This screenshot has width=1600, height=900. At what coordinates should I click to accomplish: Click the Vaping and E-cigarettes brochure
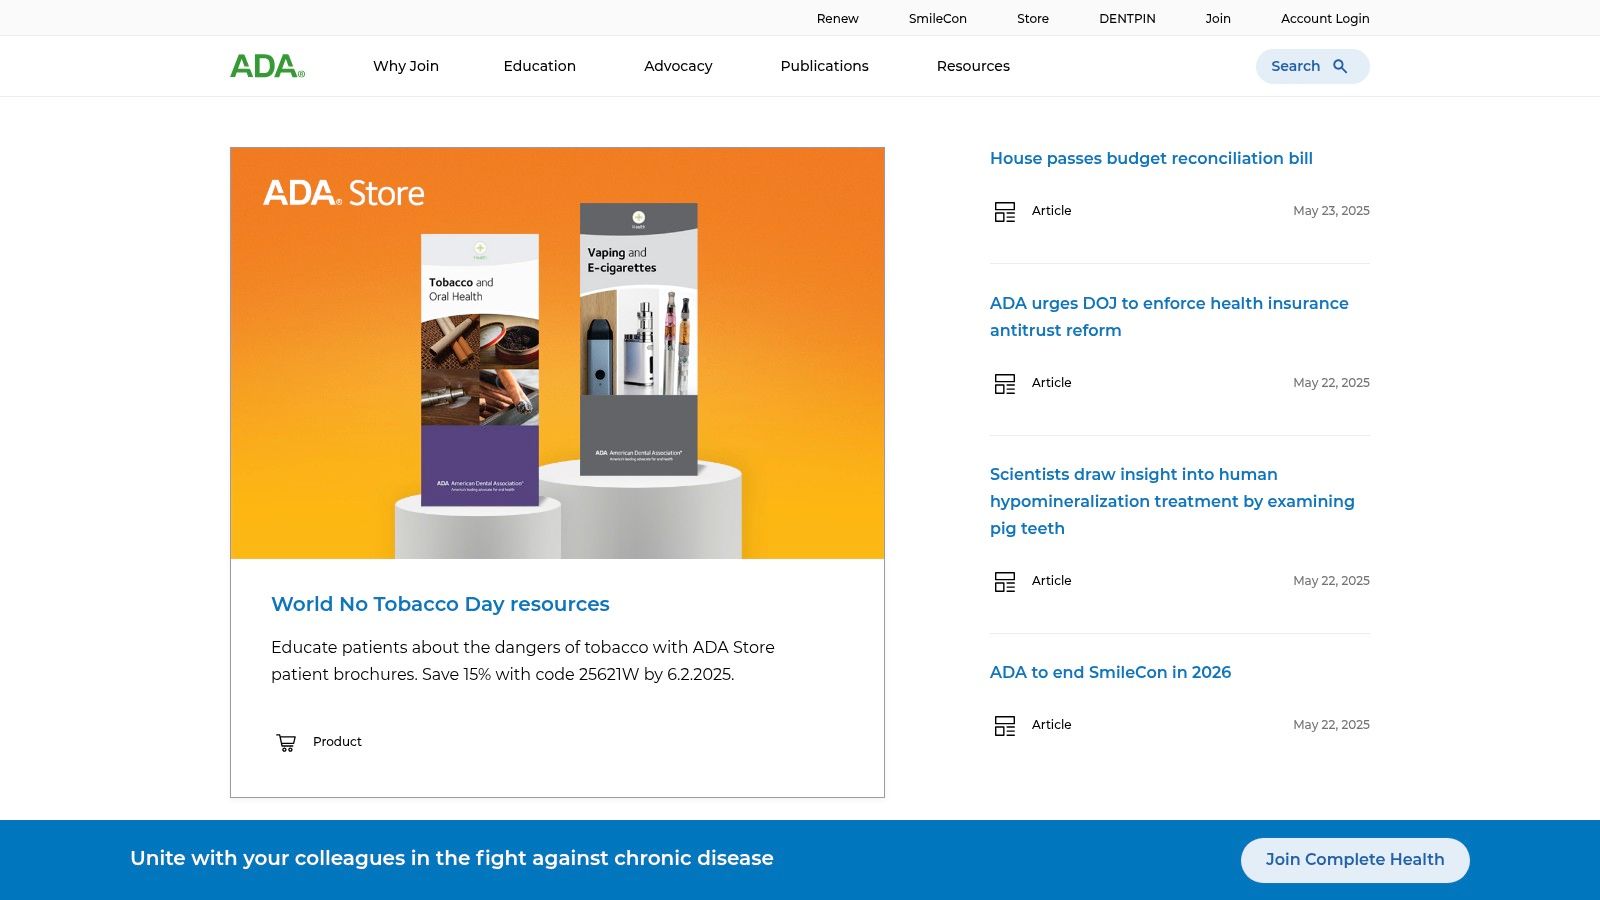(x=639, y=339)
